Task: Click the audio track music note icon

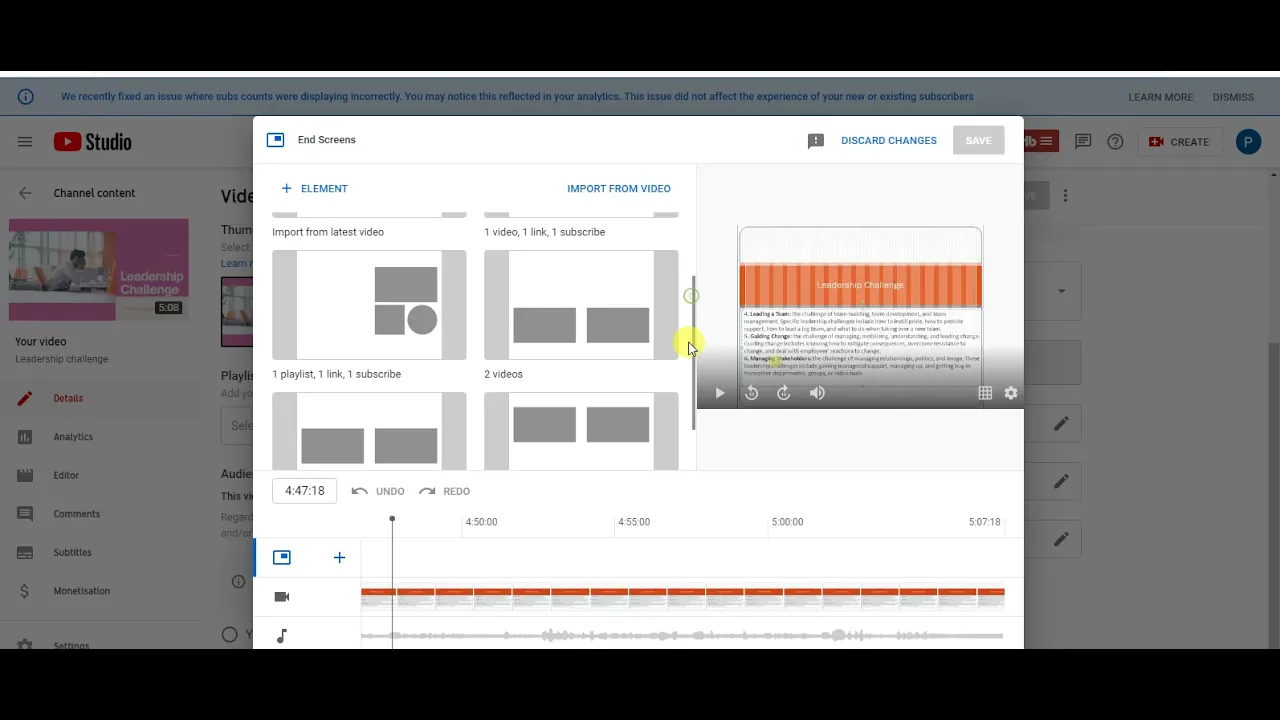Action: pyautogui.click(x=282, y=636)
